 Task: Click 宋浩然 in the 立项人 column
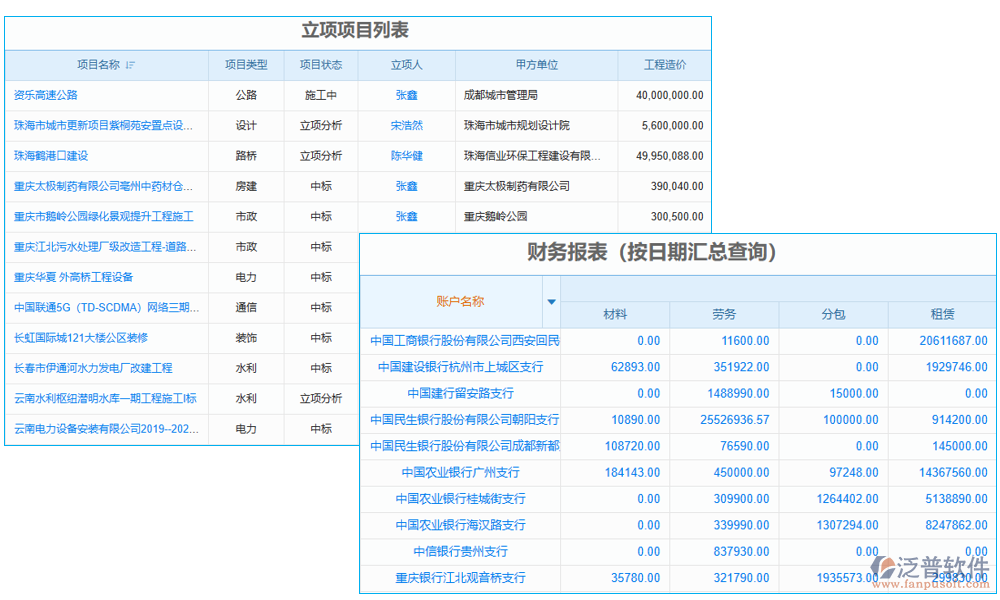tap(405, 125)
